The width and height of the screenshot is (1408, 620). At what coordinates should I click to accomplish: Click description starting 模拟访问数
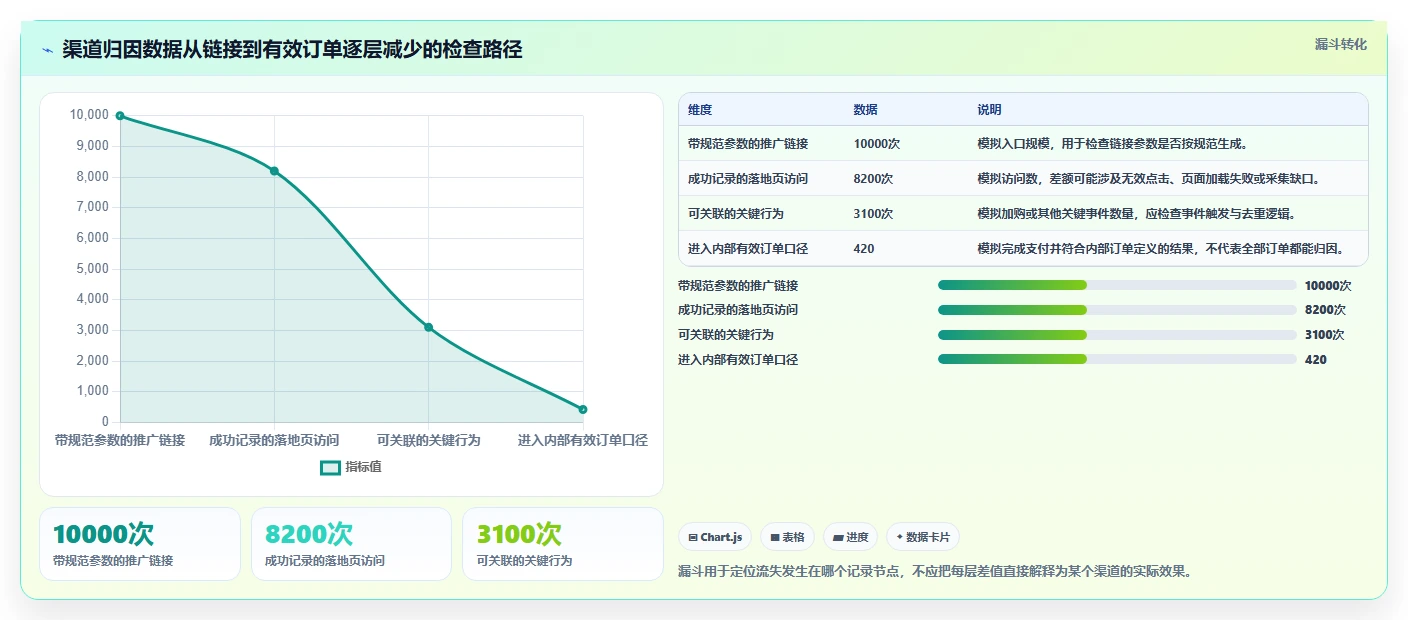(1149, 179)
